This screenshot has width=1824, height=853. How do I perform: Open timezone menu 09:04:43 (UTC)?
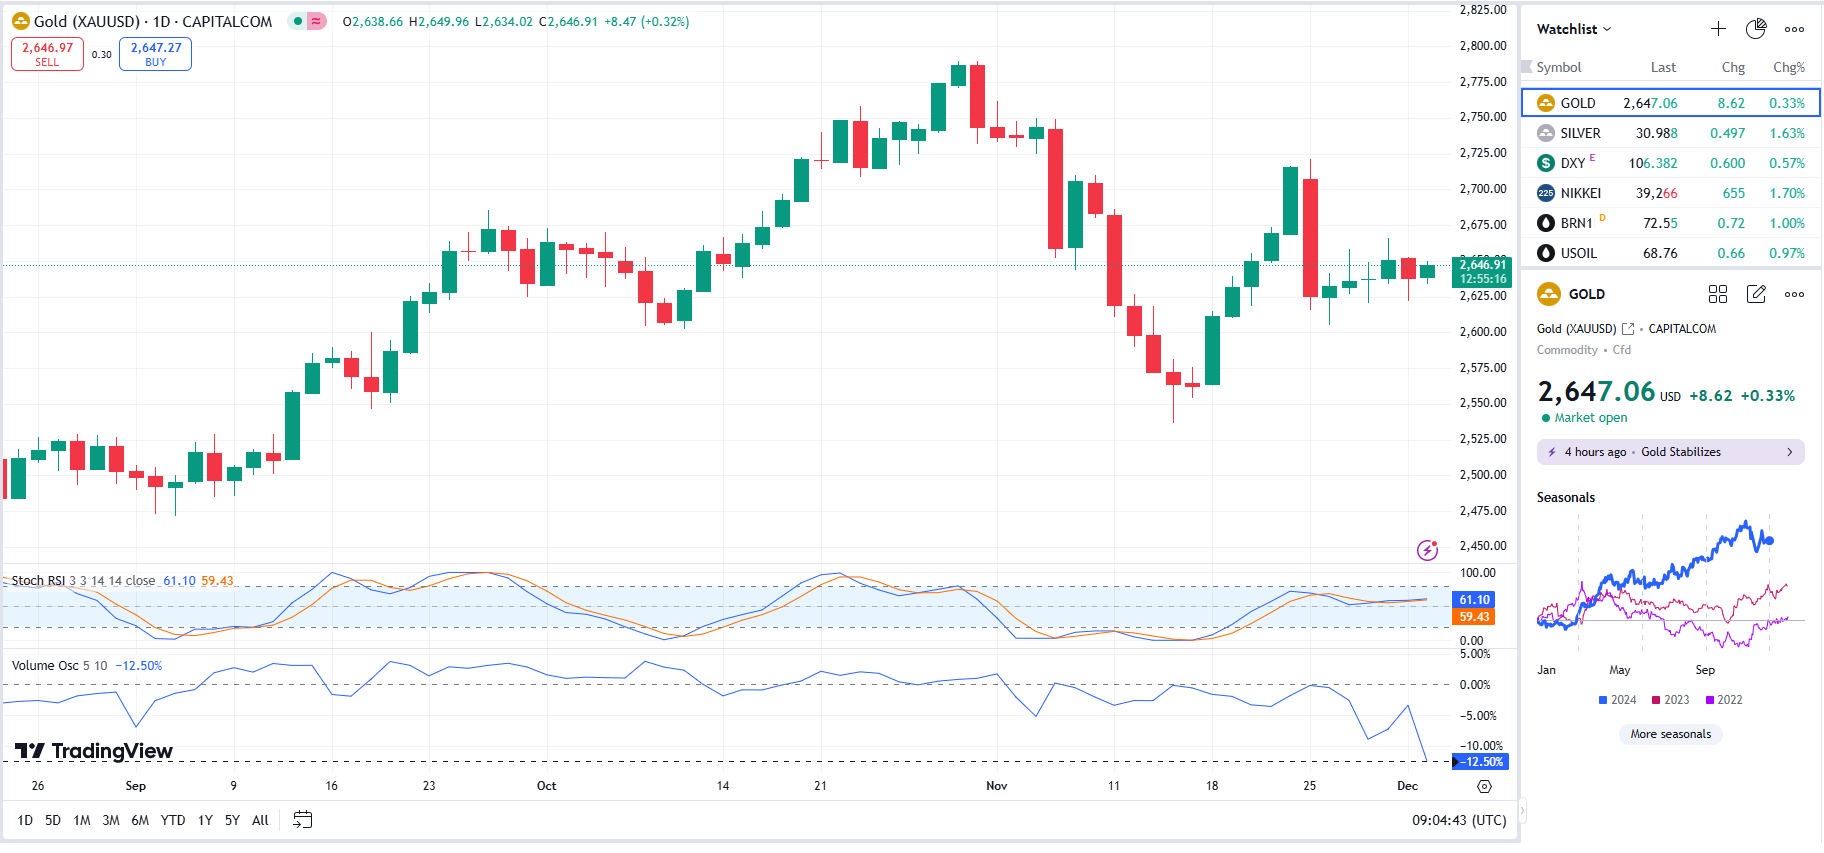pos(1459,820)
